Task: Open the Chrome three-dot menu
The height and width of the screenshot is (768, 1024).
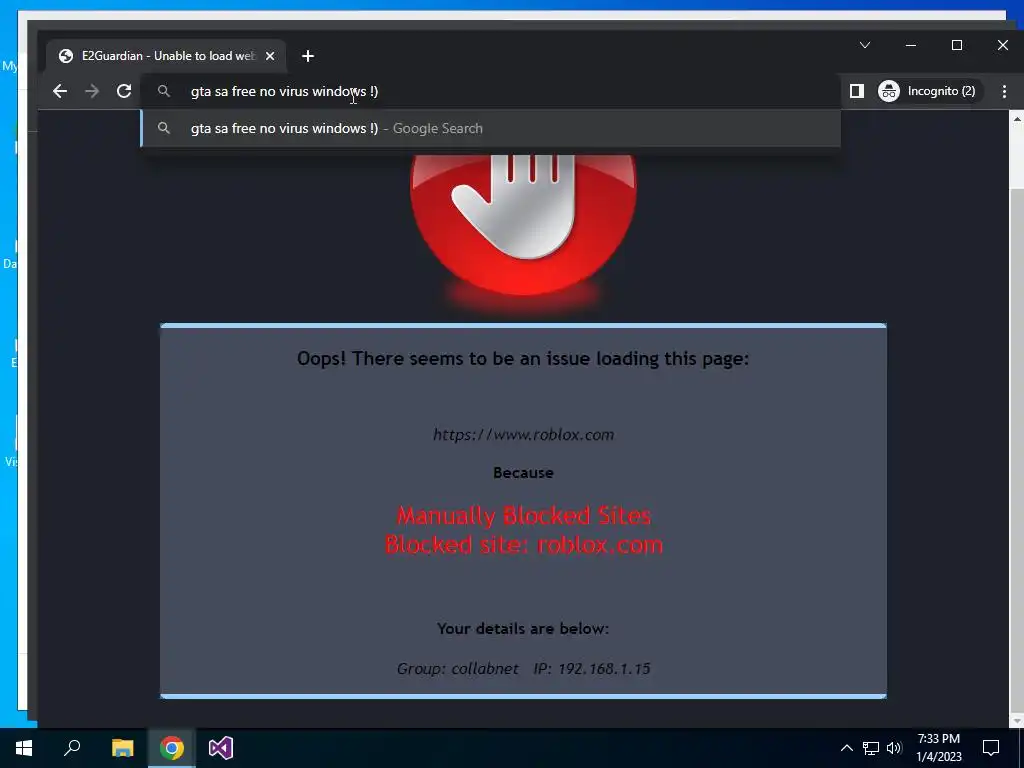Action: pyautogui.click(x=1004, y=91)
